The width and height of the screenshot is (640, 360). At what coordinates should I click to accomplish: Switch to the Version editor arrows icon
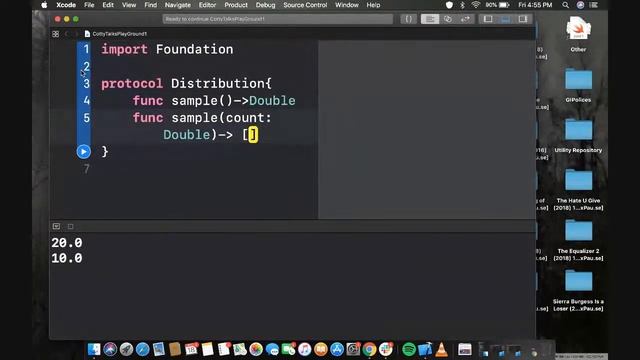[465, 19]
